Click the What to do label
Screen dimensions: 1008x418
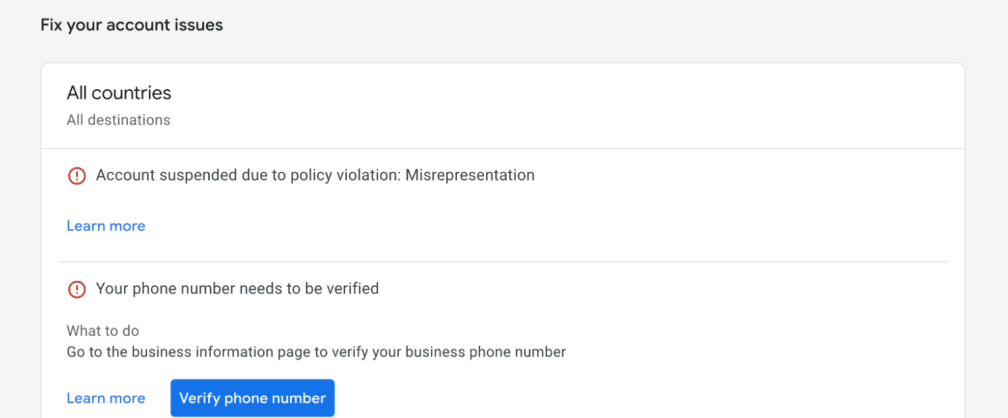pyautogui.click(x=103, y=331)
